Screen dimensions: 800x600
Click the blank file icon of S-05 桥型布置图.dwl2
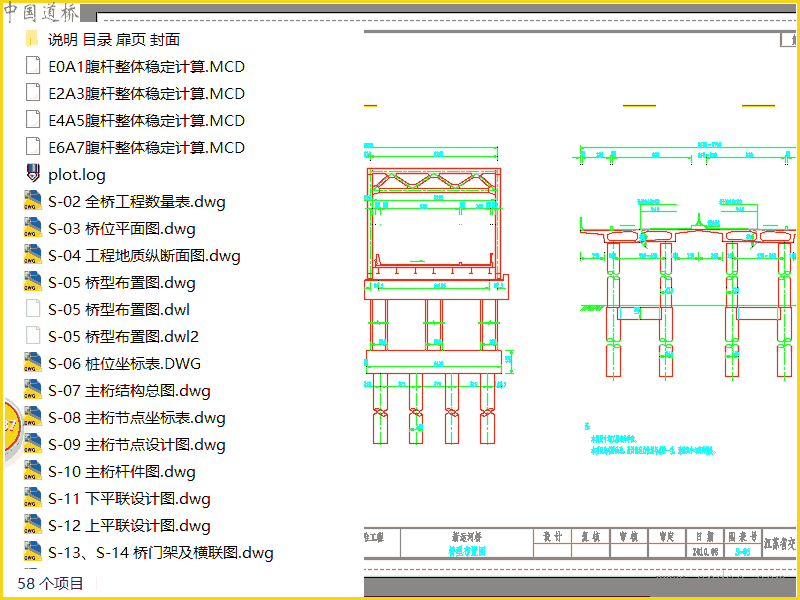click(33, 337)
